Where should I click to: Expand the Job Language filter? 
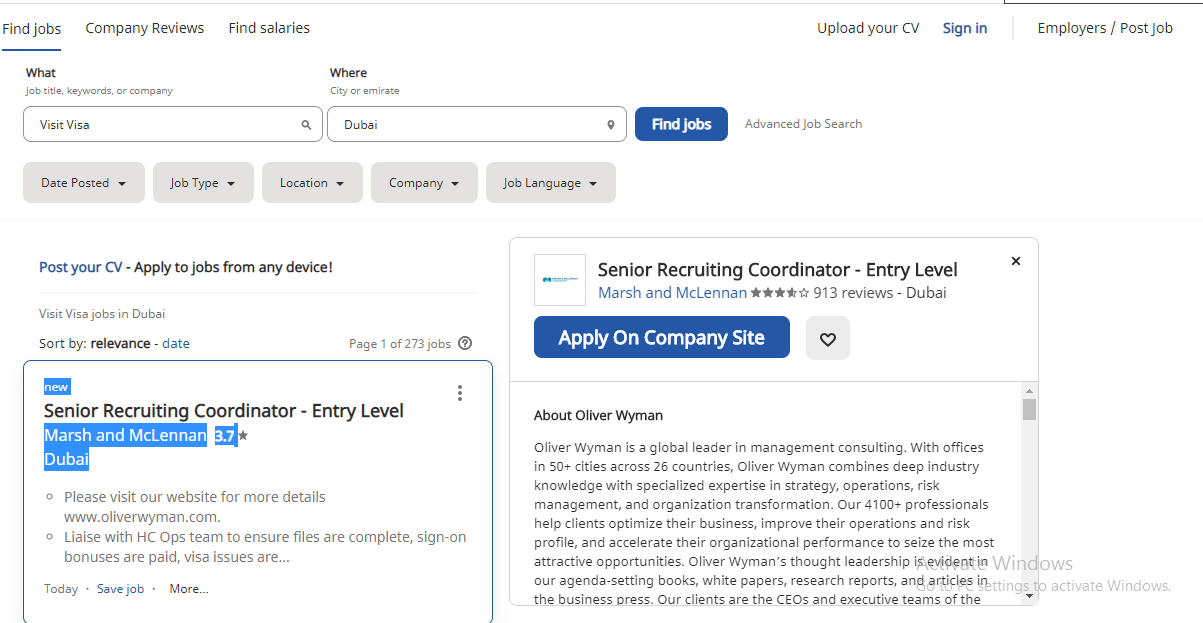tap(551, 183)
